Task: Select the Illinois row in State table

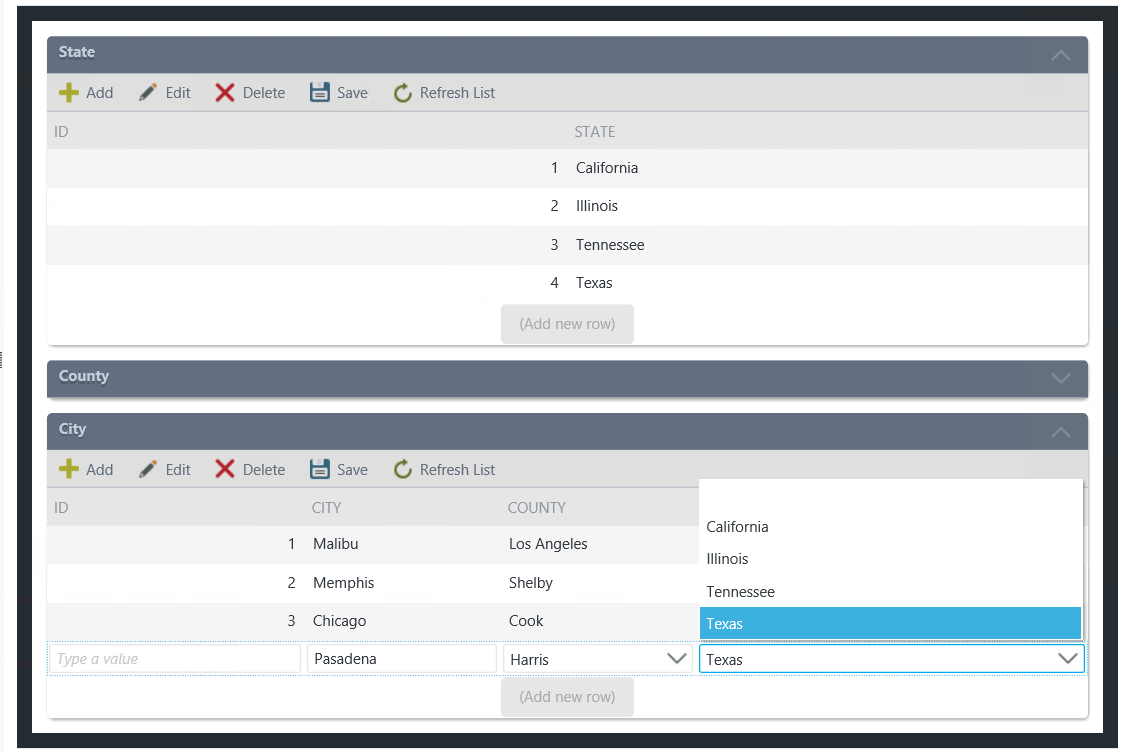Action: [x=567, y=207]
